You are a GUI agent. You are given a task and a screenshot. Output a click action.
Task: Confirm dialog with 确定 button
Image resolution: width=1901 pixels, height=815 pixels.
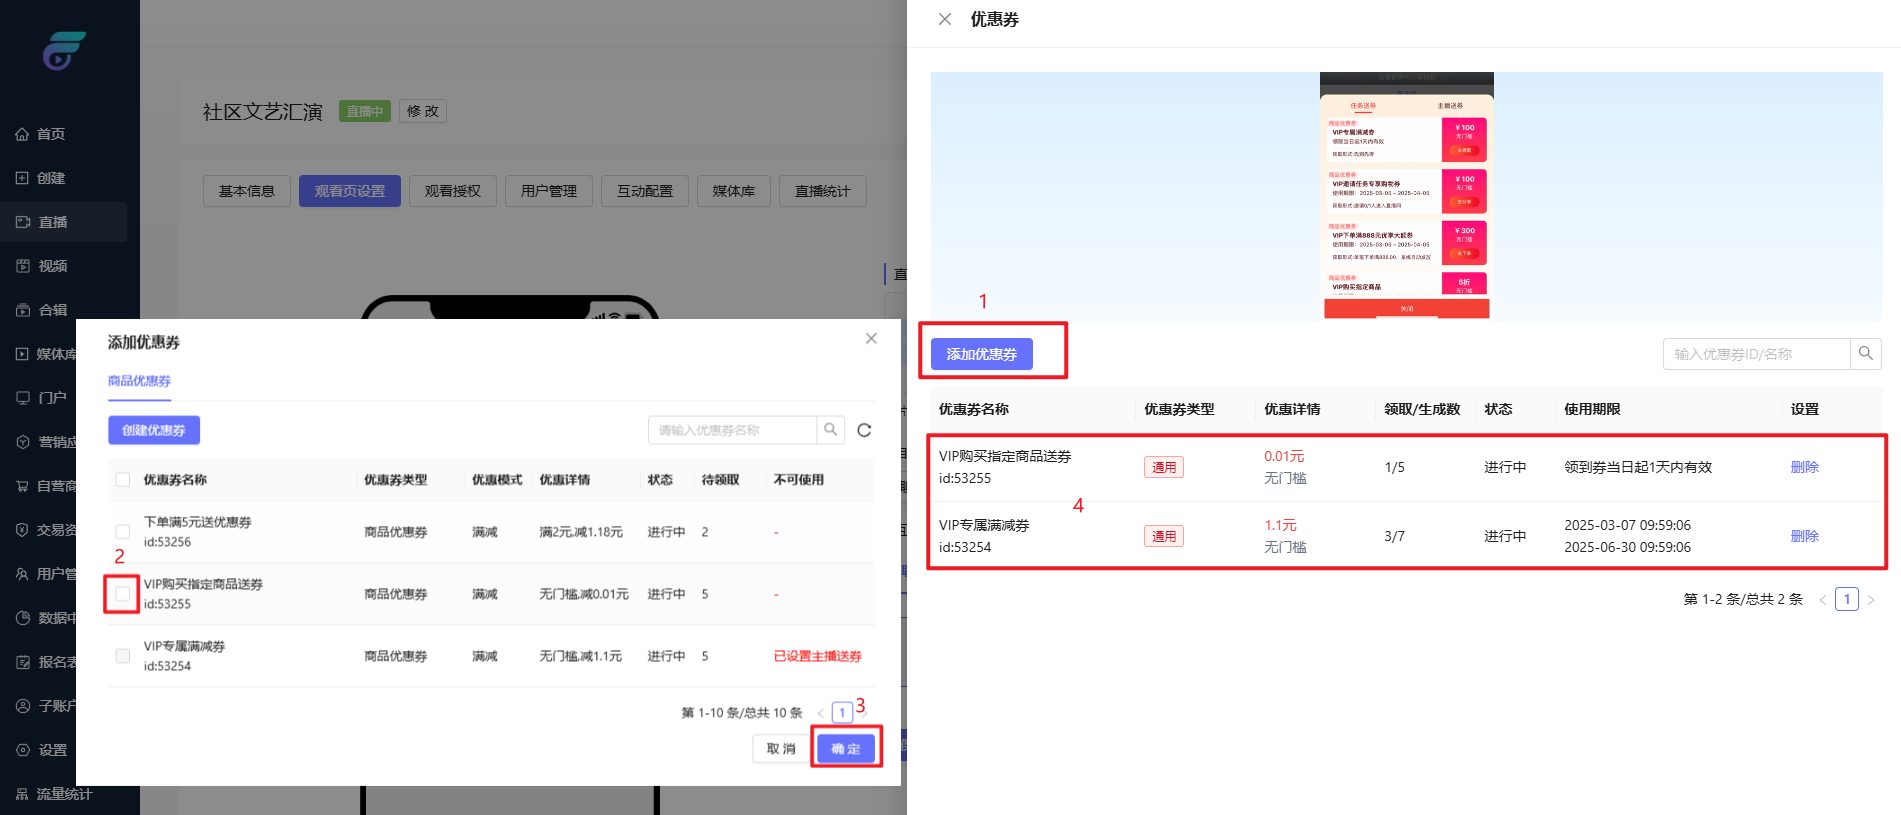tap(845, 749)
